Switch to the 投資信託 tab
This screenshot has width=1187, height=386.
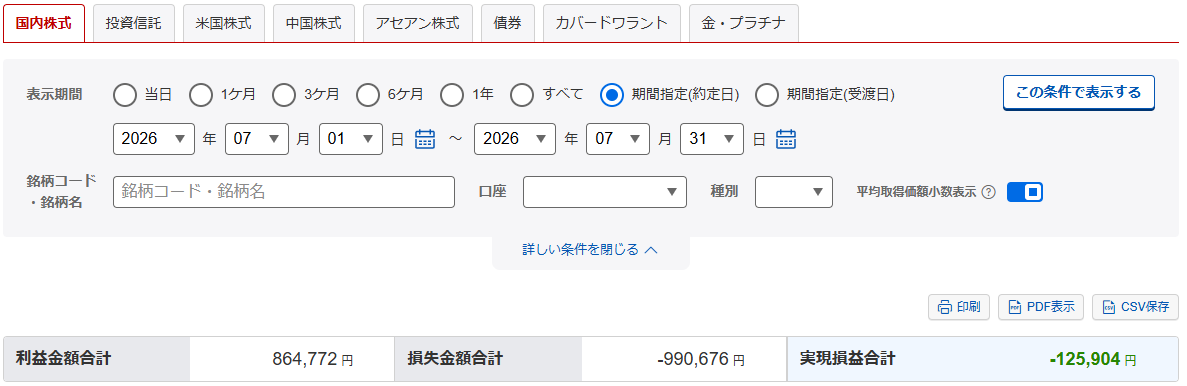[134, 23]
